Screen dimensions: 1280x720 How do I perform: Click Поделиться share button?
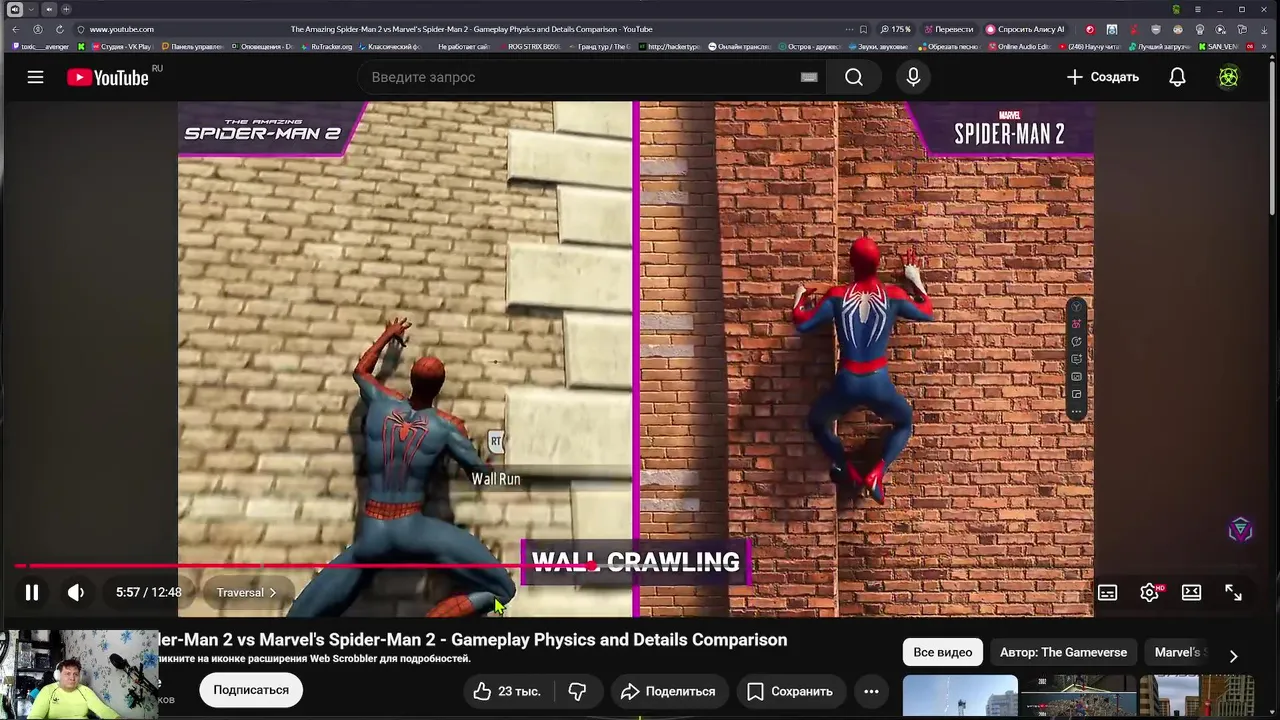pyautogui.click(x=668, y=691)
